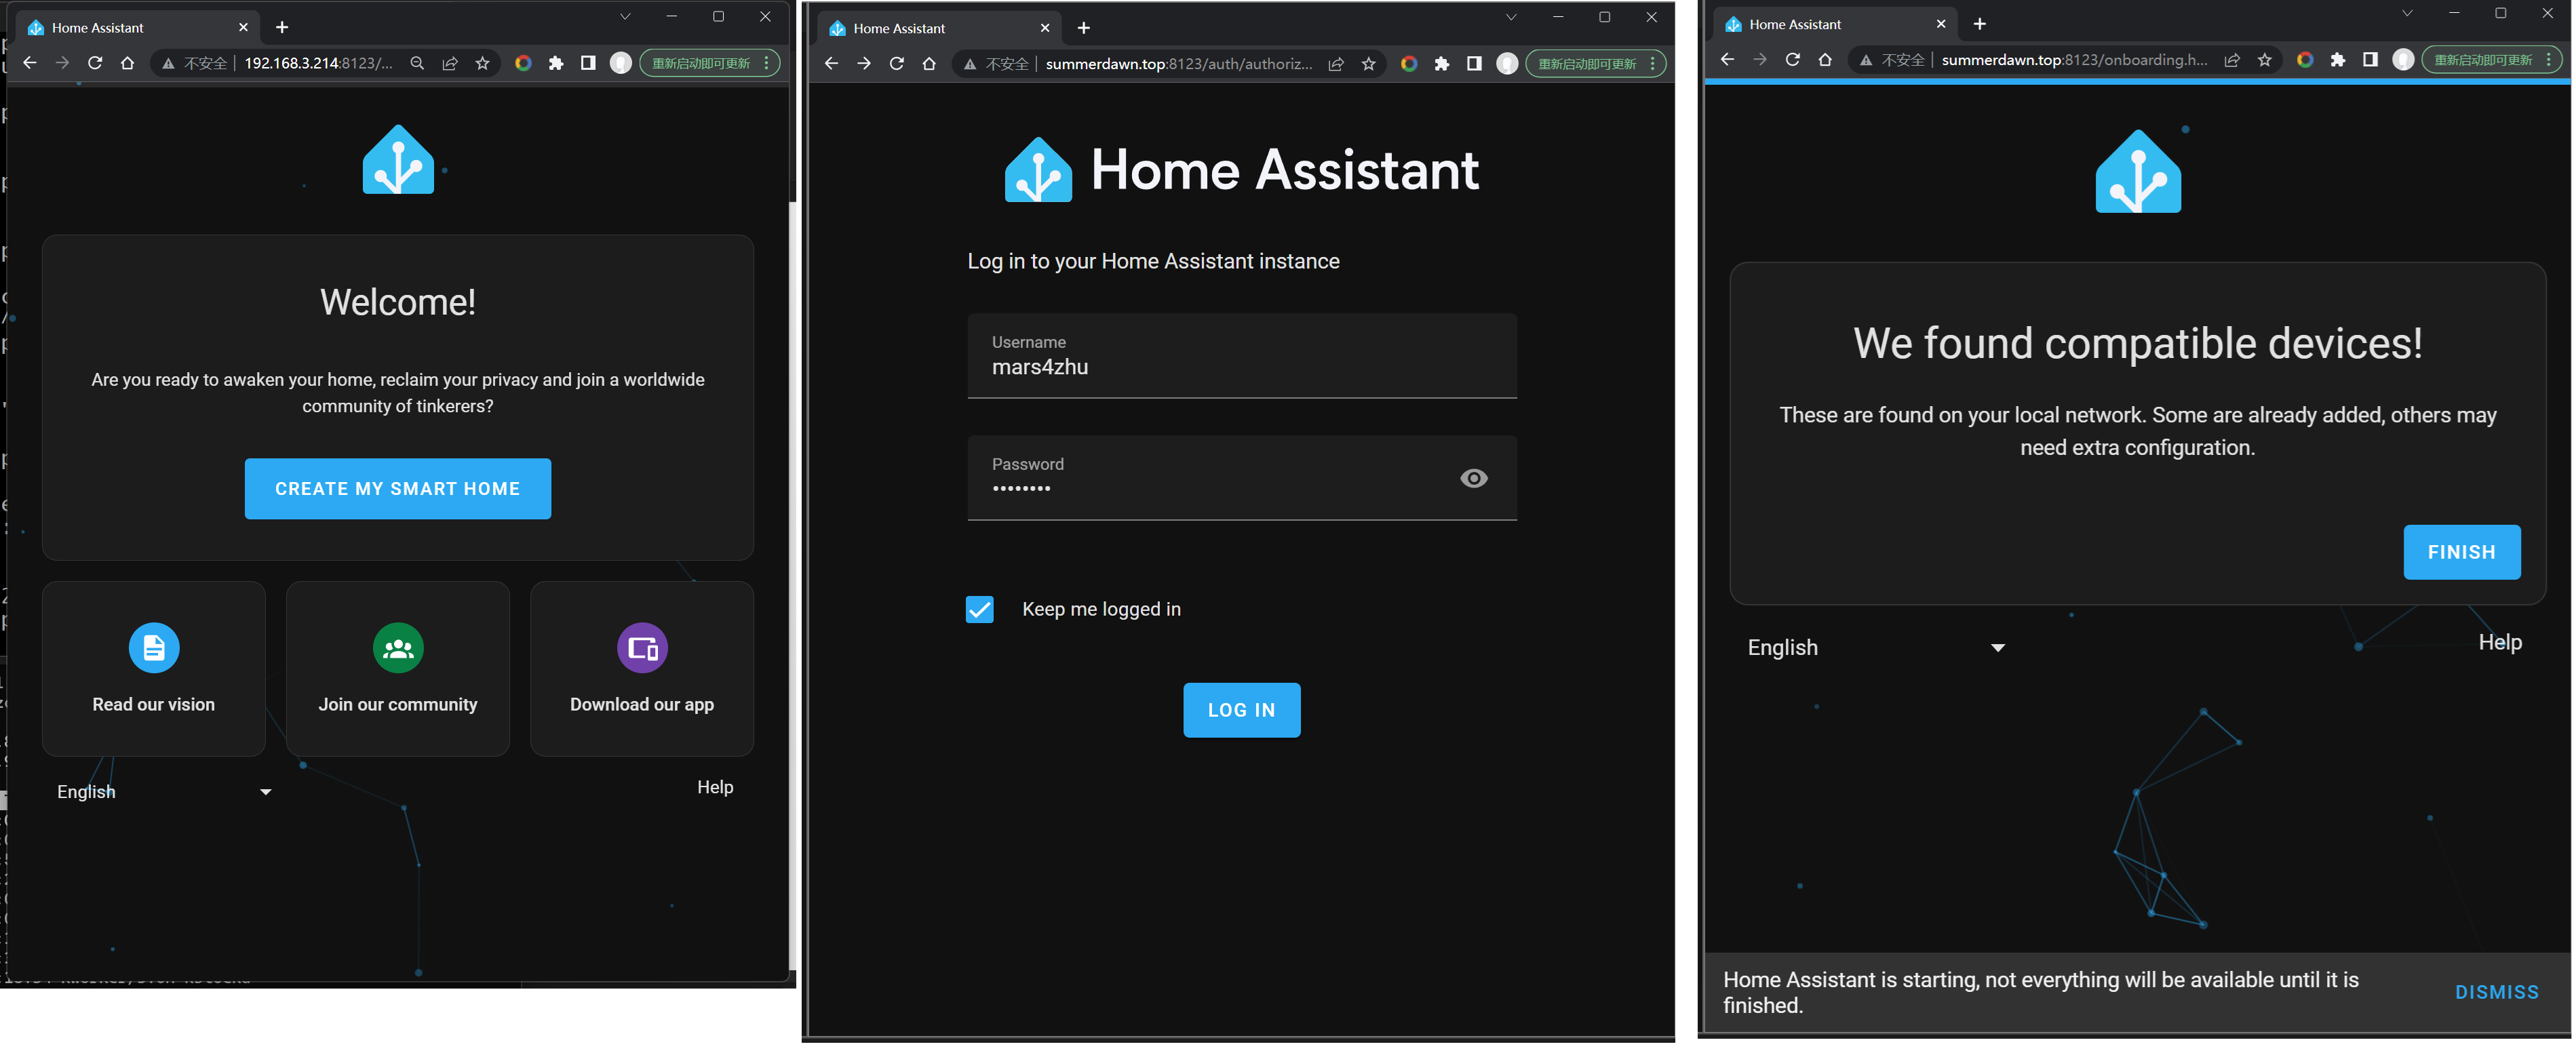Click Home Assistant logo in right window
The image size is (2576, 1055).
[2138, 172]
